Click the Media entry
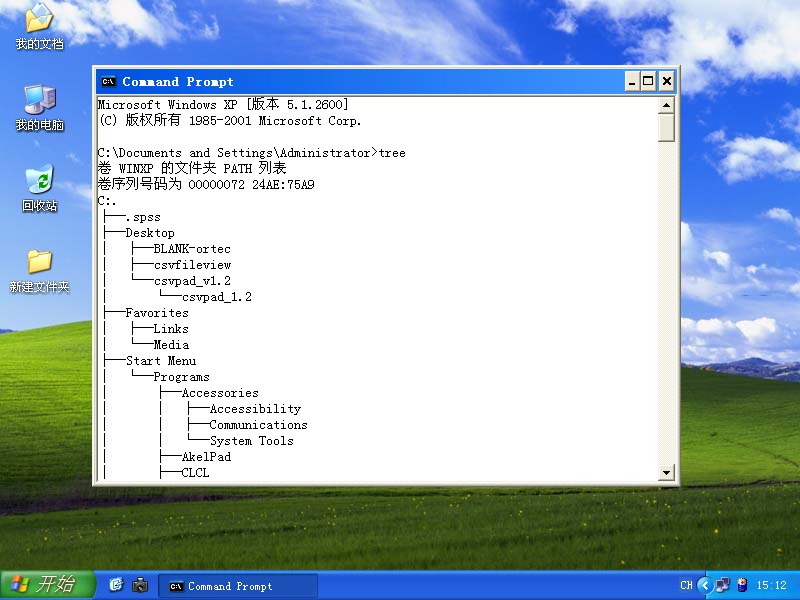800x600 pixels. 171,345
